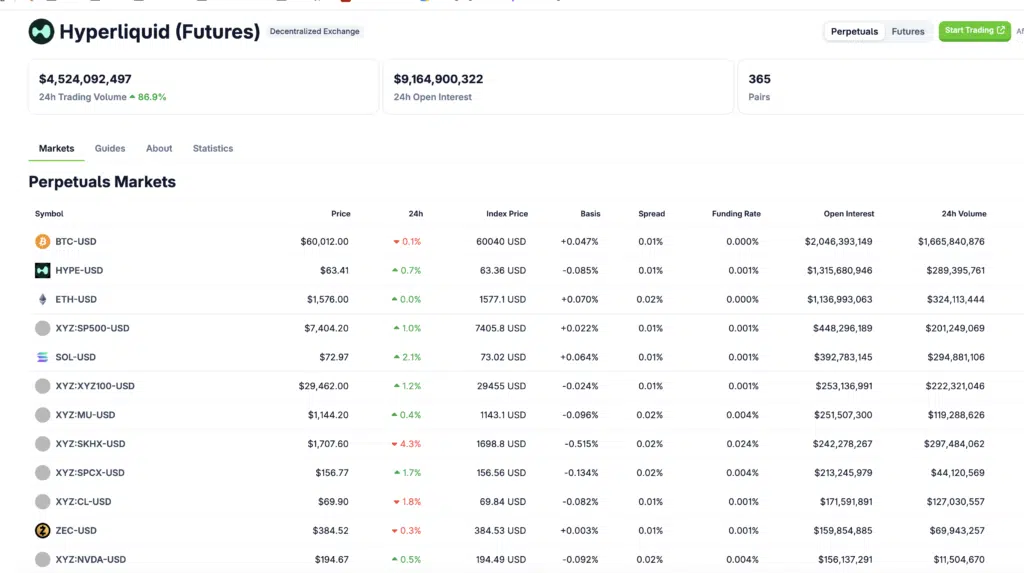Open the XYZ:CL-USD market link

pyautogui.click(x=83, y=502)
